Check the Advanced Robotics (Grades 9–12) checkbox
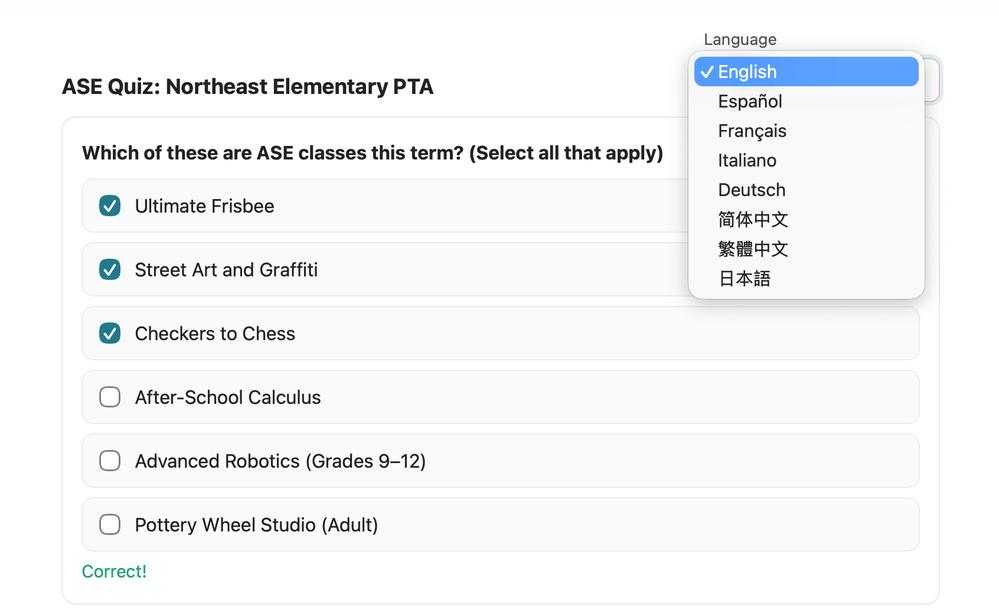Screen dimensions: 999x613 point(110,461)
